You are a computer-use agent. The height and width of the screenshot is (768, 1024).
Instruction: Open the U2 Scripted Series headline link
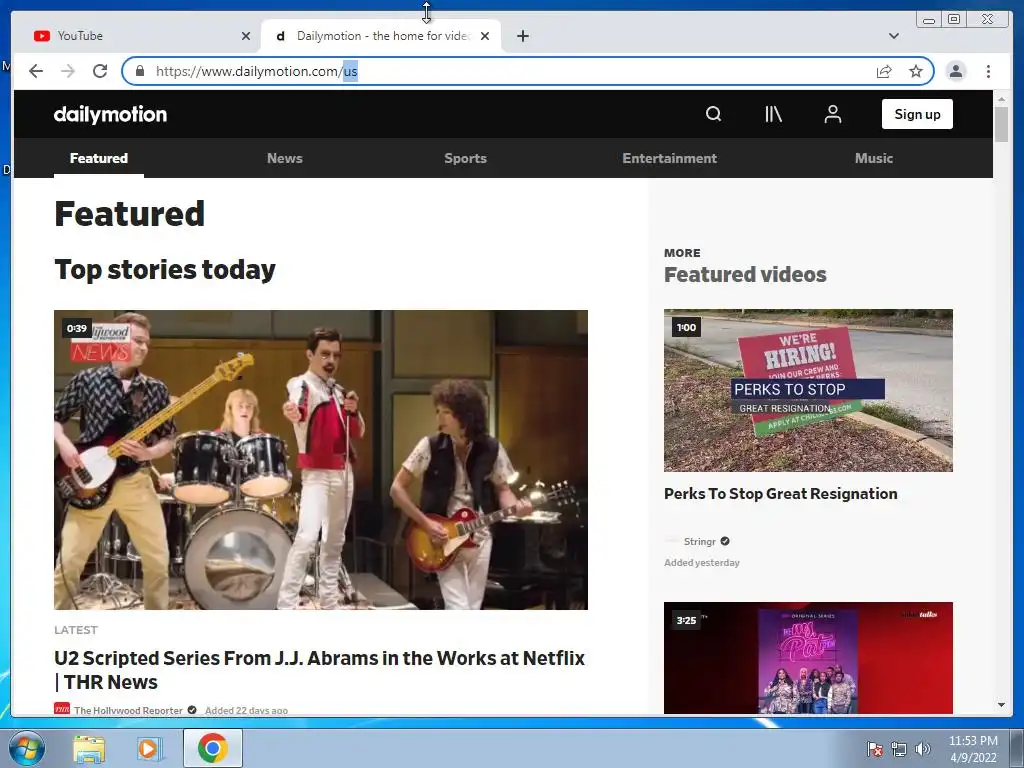[x=319, y=670]
